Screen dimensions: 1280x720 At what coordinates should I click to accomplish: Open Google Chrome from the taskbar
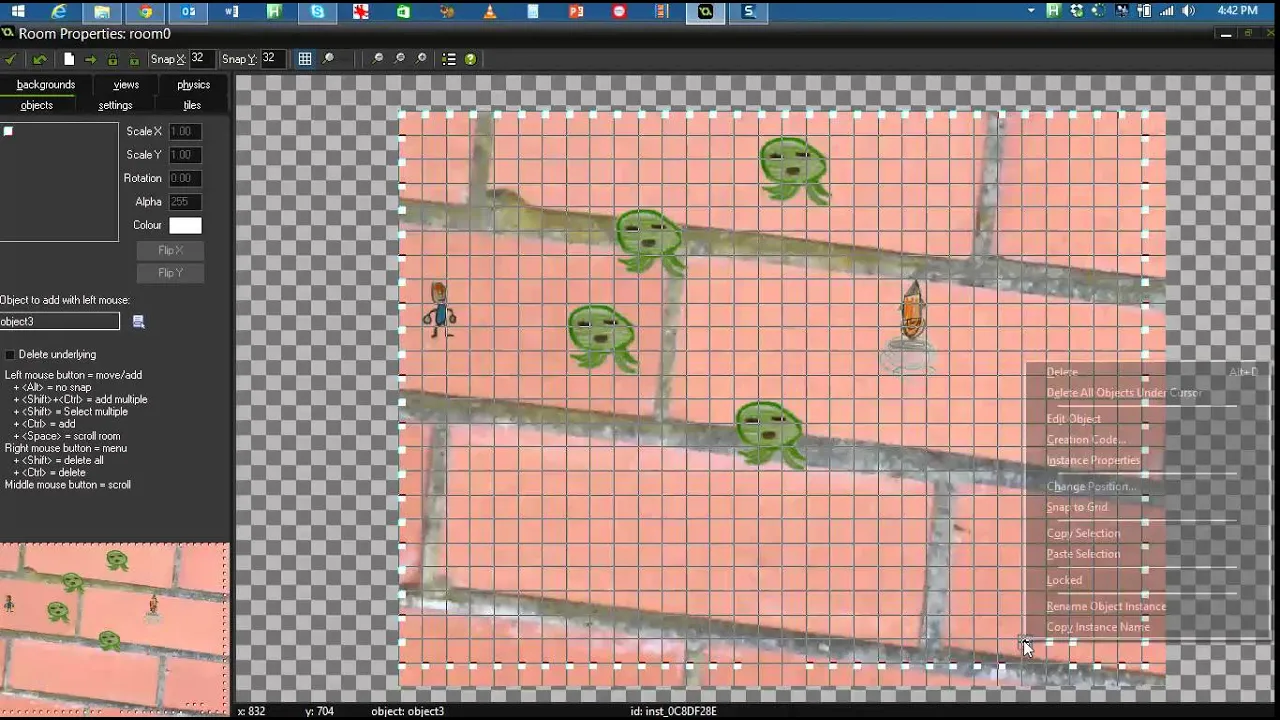coord(146,12)
